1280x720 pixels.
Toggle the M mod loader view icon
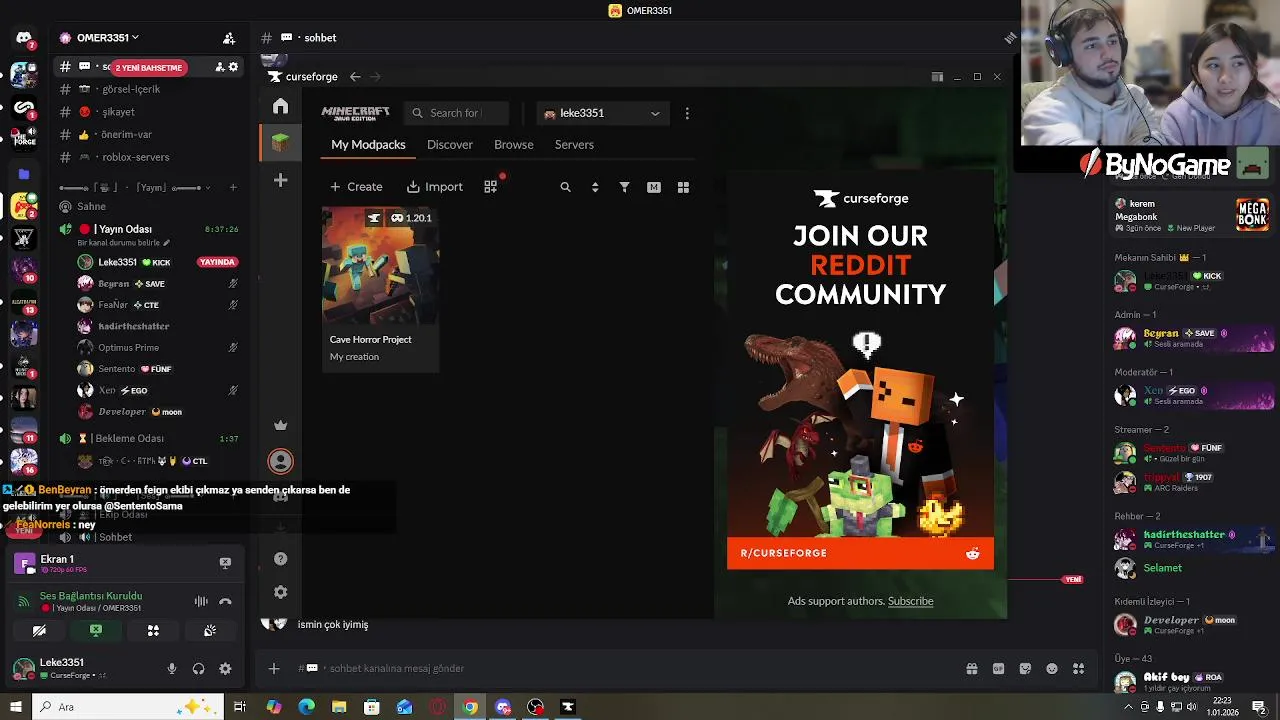click(x=654, y=187)
